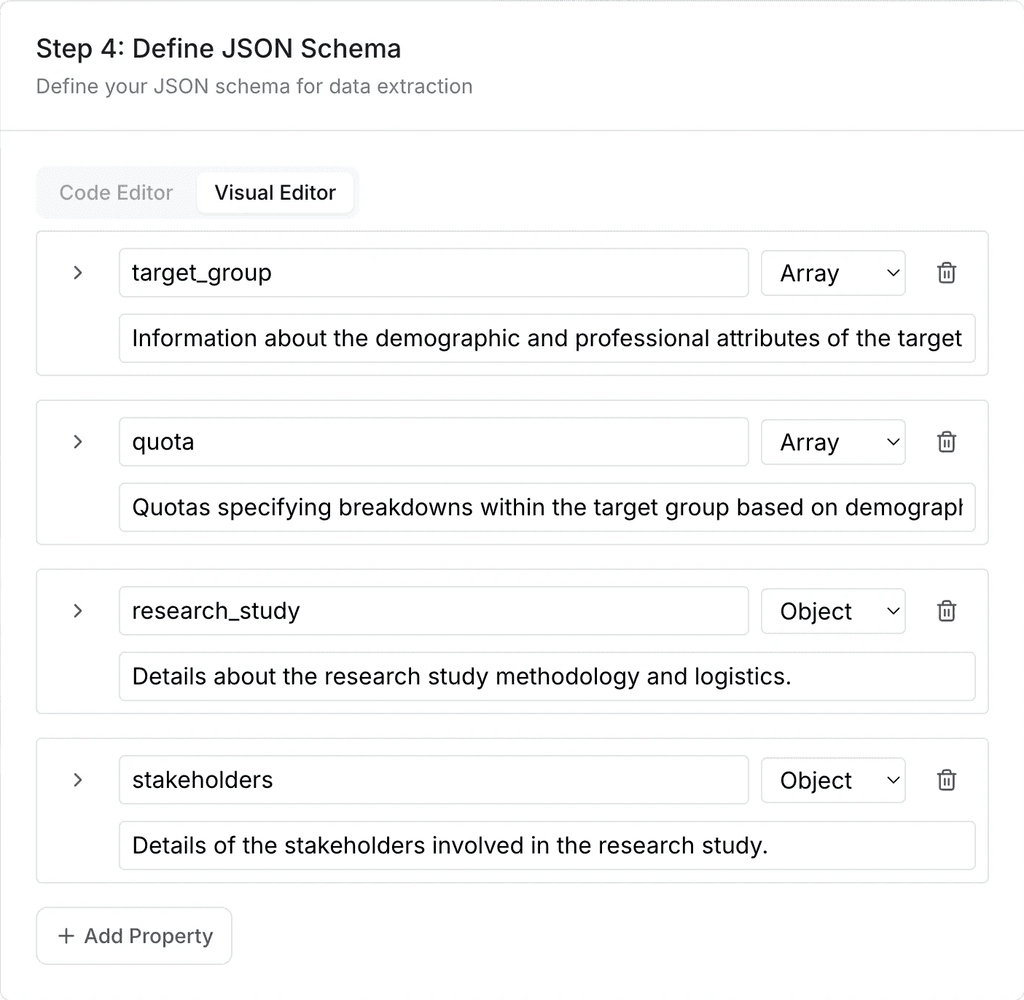Delete the target_group property
1024x1000 pixels.
(x=946, y=272)
